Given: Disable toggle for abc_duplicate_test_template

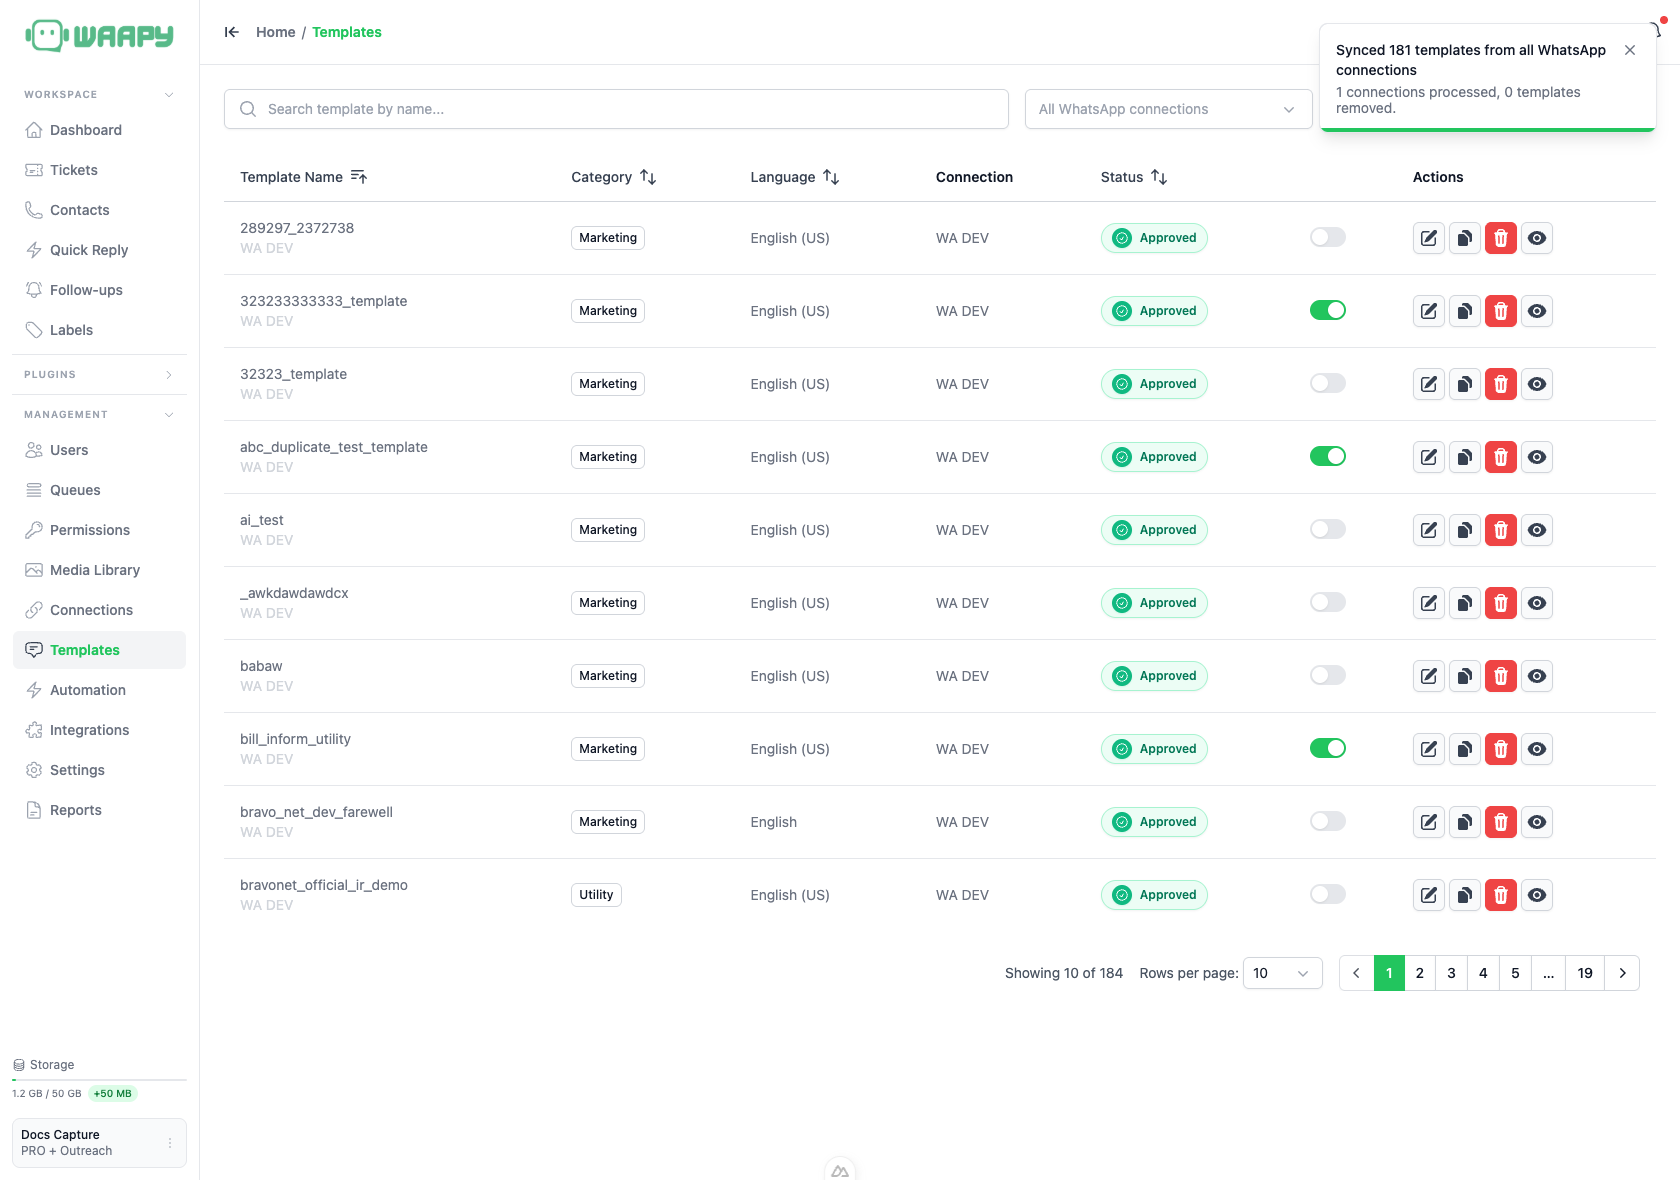Looking at the screenshot, I should 1328,456.
